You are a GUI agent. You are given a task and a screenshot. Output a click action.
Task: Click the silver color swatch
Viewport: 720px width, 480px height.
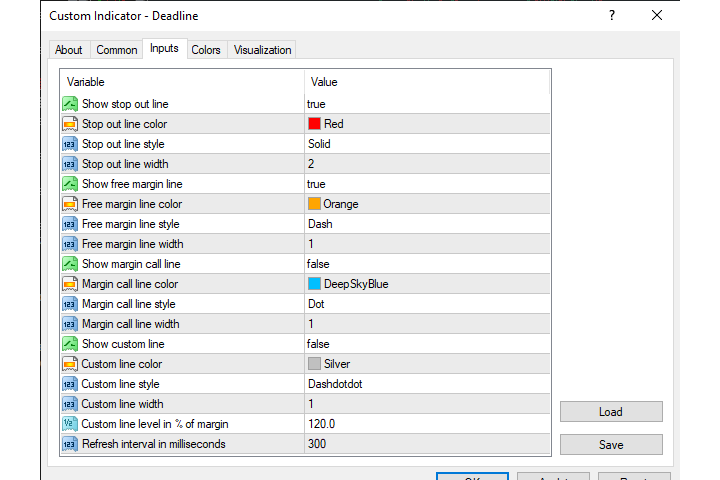point(314,363)
